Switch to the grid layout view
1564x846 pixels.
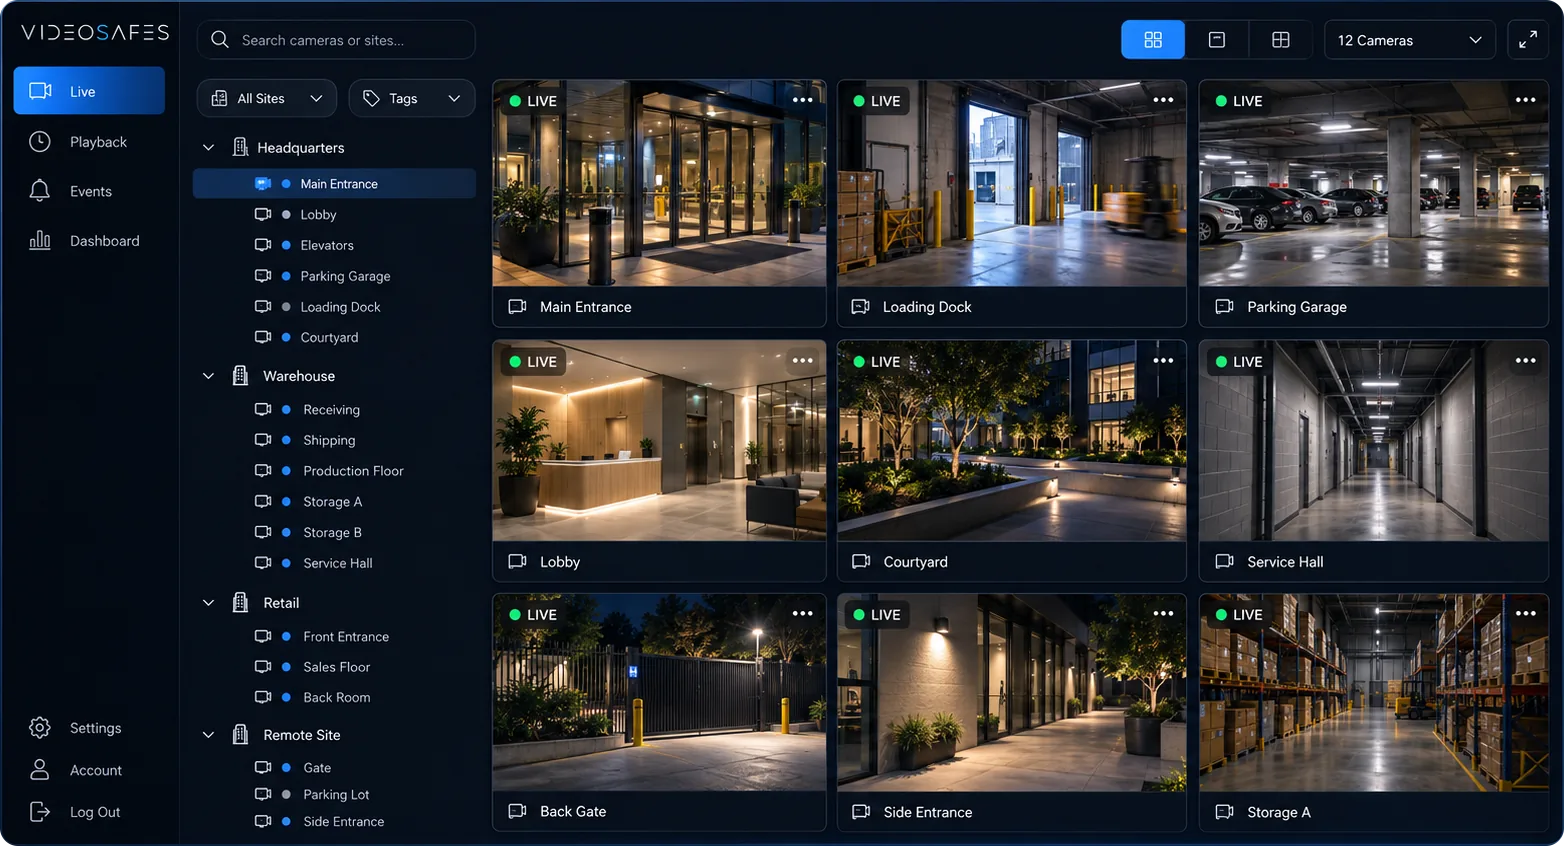pos(1153,40)
